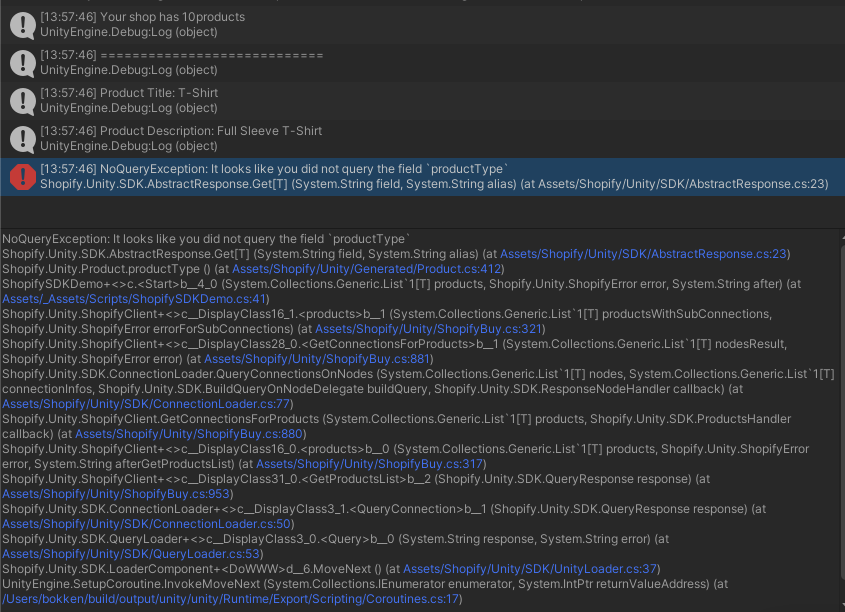Open AbstractResponse.cs:23 stack trace link
This screenshot has height=612, width=845.
pyautogui.click(x=643, y=254)
